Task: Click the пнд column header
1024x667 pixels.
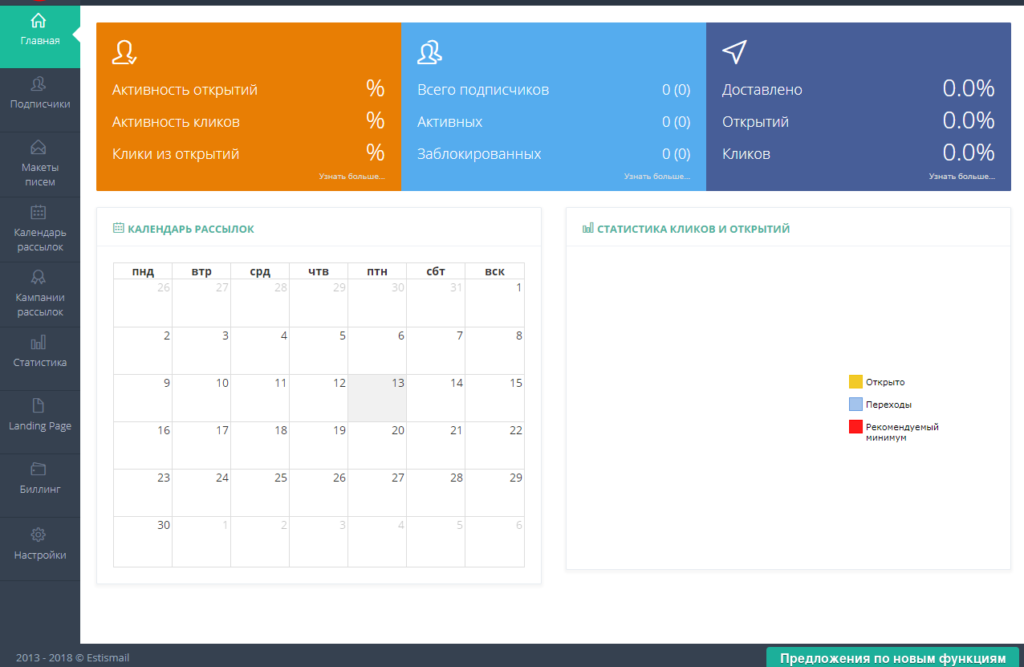Action: click(x=143, y=271)
